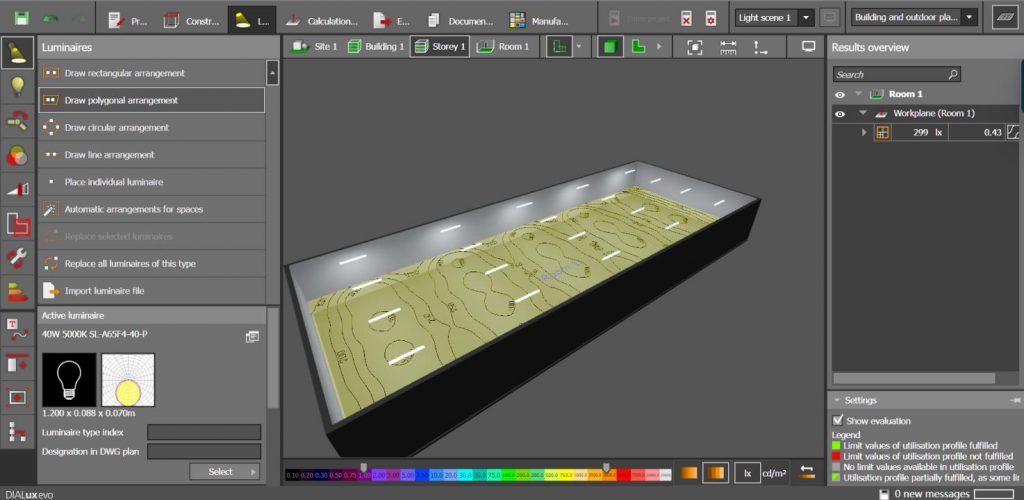Toggle visibility eye for Room 1
The height and width of the screenshot is (500, 1024).
pos(840,95)
